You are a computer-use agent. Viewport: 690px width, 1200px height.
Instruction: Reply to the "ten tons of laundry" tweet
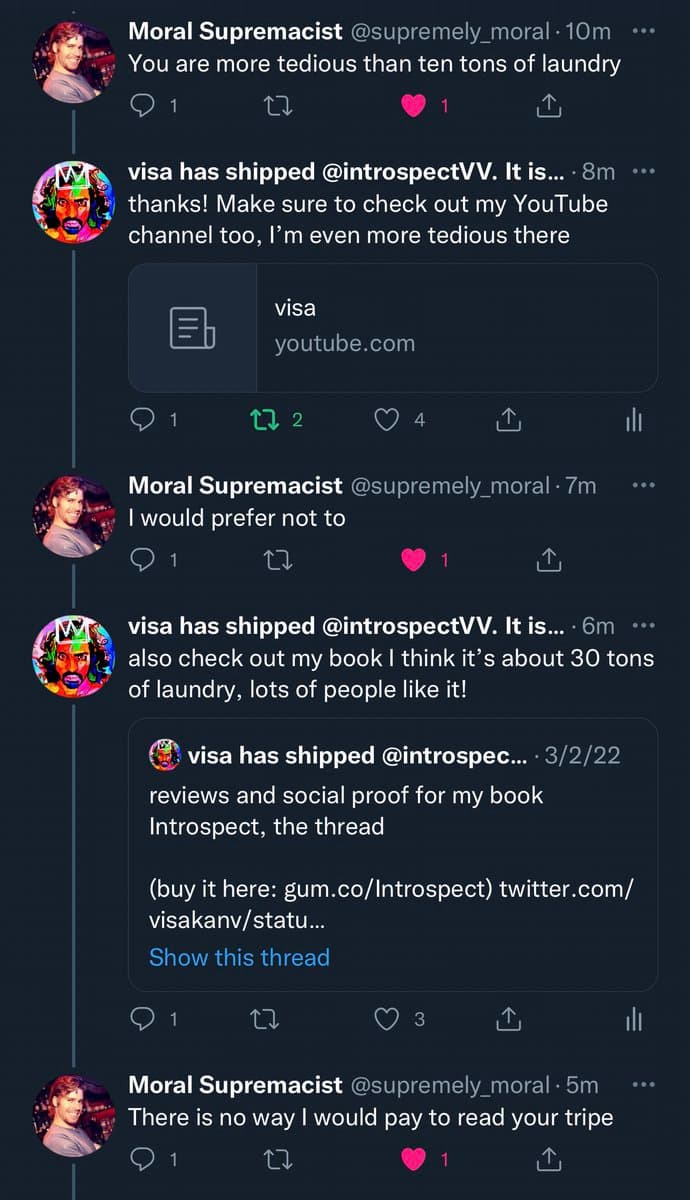point(143,106)
